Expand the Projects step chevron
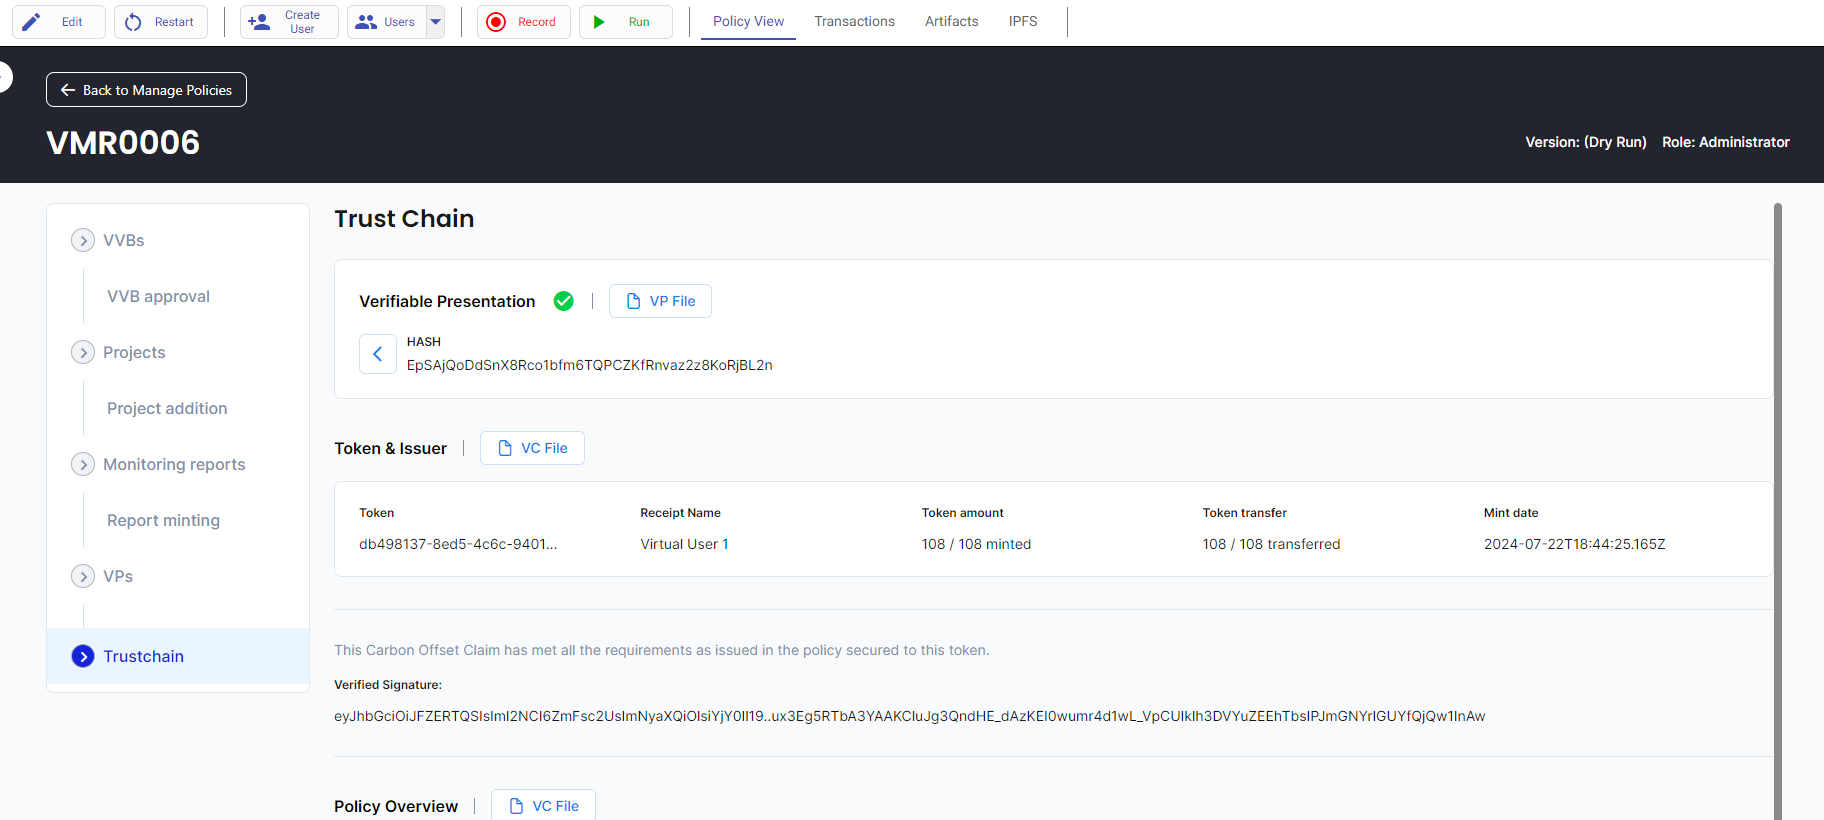This screenshot has height=820, width=1824. pos(83,352)
